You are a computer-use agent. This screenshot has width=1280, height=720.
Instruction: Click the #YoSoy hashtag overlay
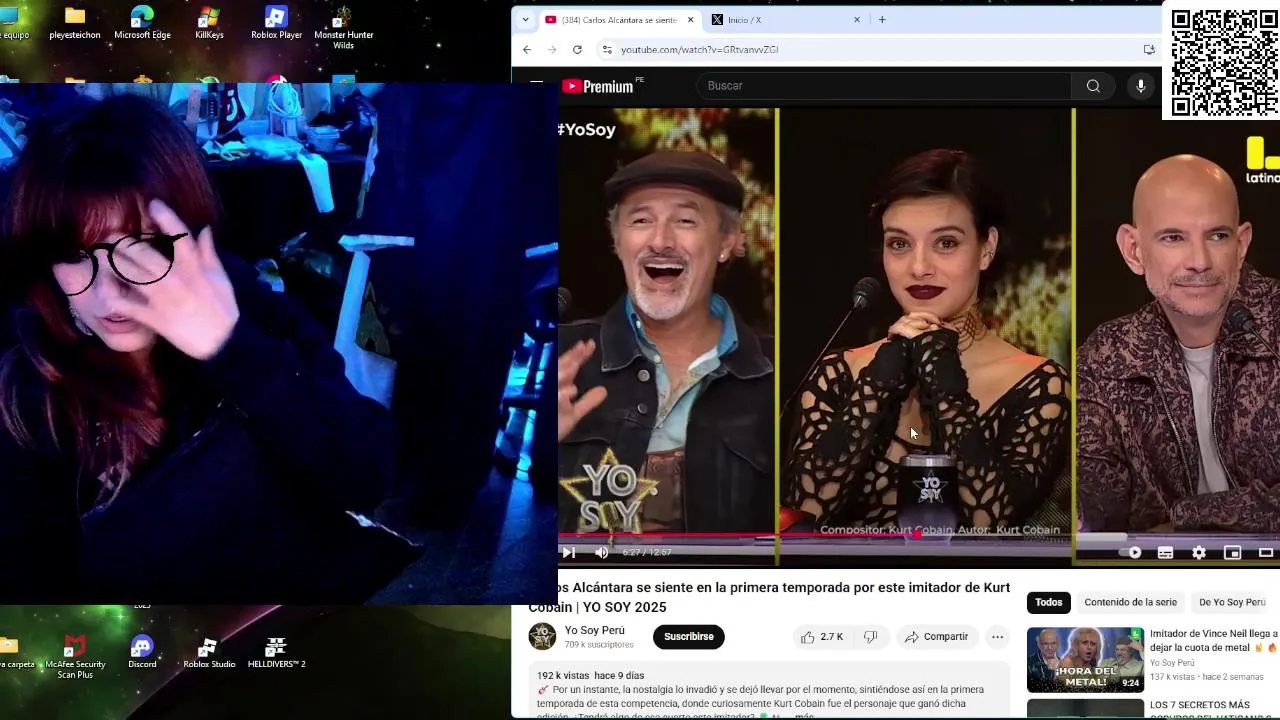(587, 130)
